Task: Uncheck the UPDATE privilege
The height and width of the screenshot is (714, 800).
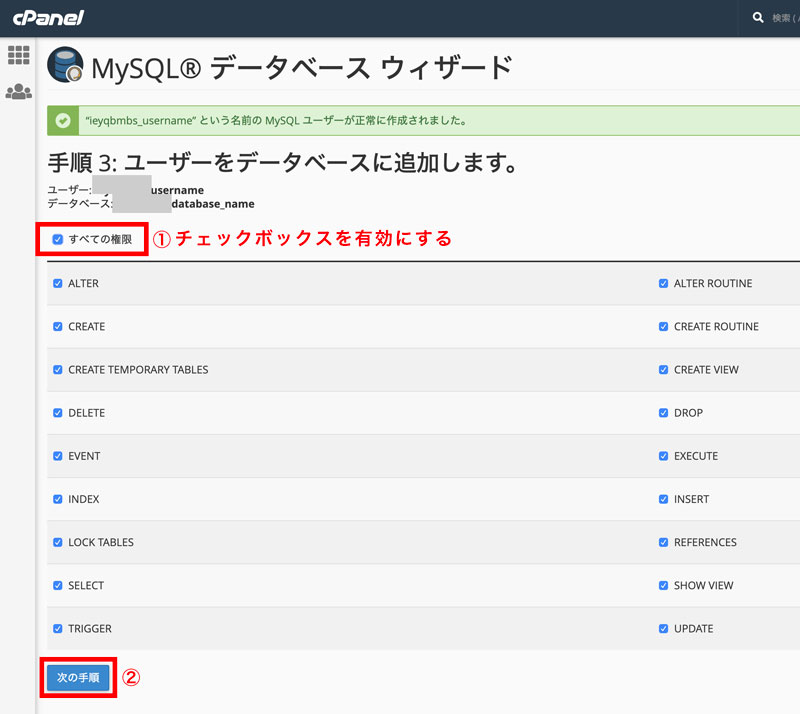Action: pyautogui.click(x=663, y=629)
